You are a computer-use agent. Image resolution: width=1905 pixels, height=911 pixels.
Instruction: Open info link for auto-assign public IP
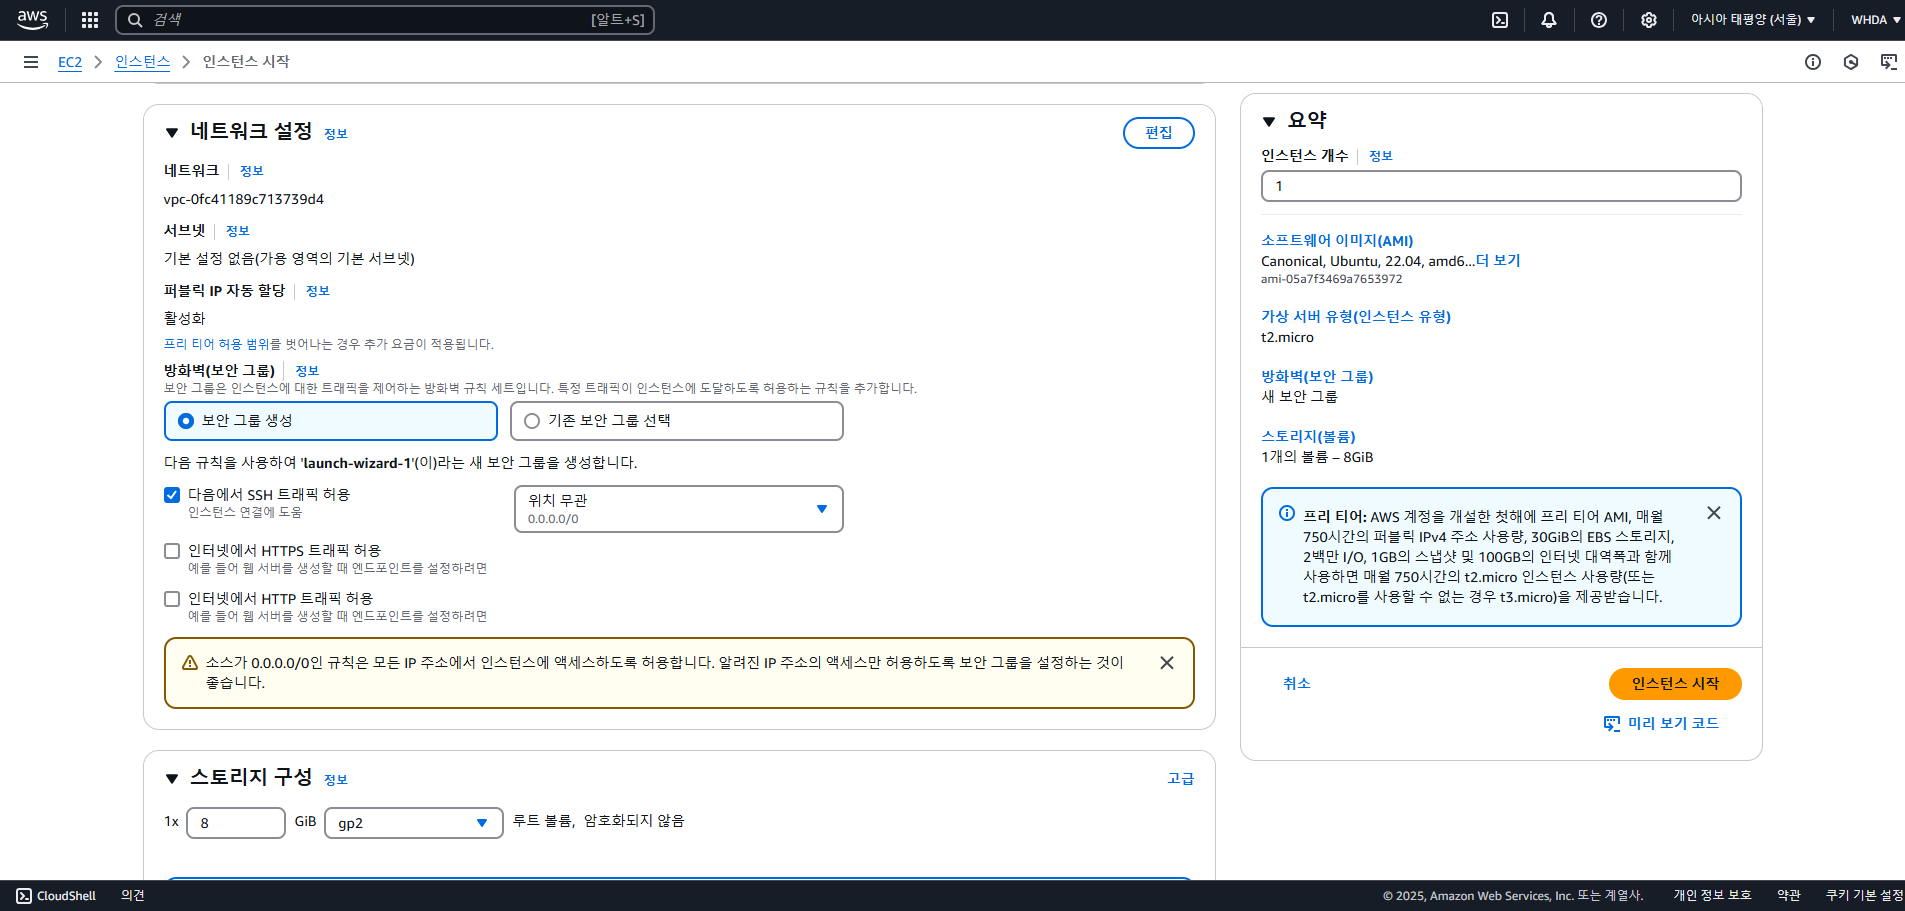pyautogui.click(x=318, y=291)
